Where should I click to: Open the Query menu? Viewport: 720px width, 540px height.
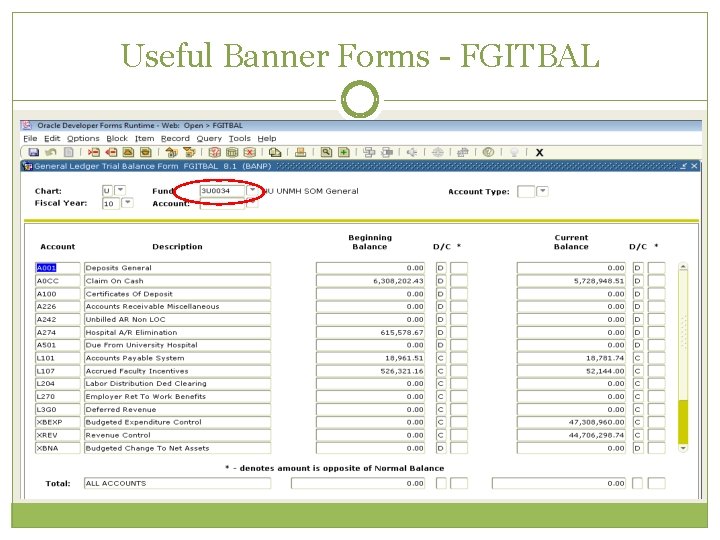[x=209, y=138]
